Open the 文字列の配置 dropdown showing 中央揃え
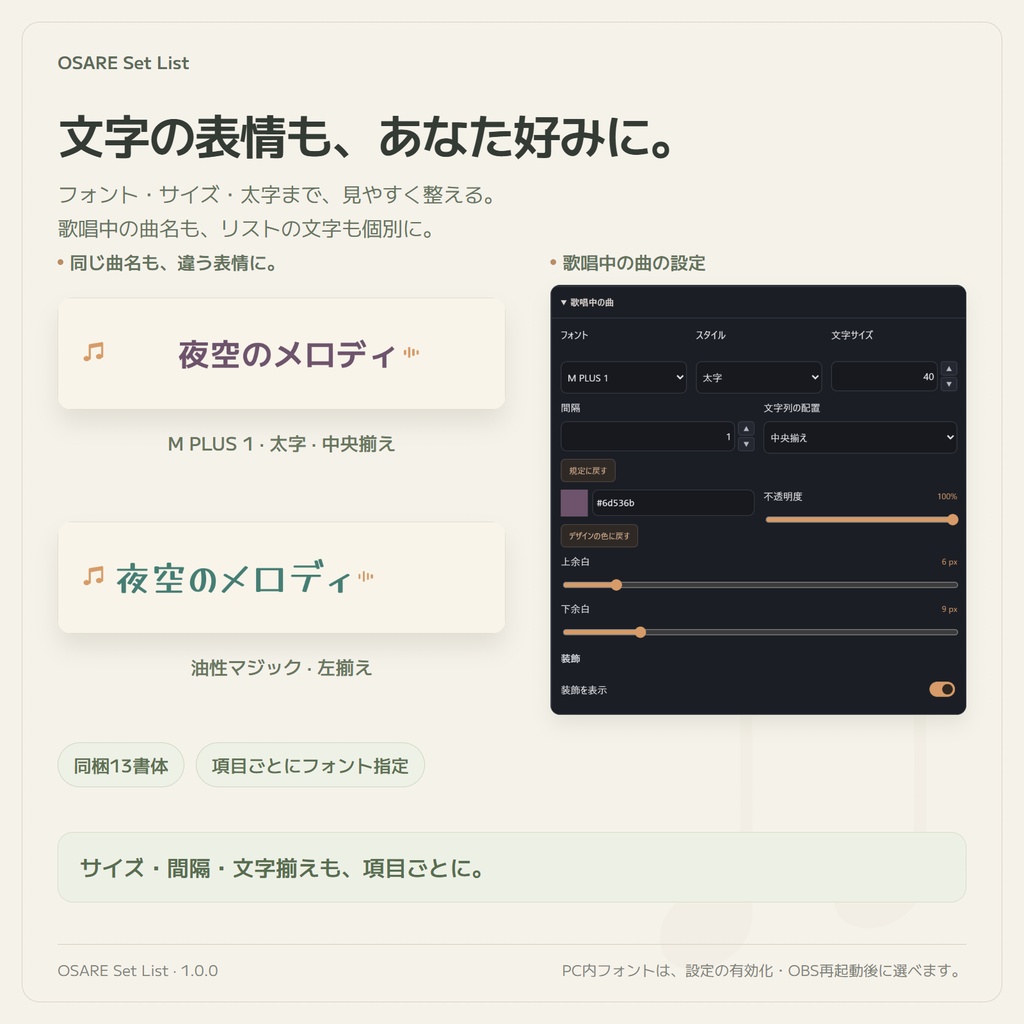The height and width of the screenshot is (1024, 1024). point(860,438)
